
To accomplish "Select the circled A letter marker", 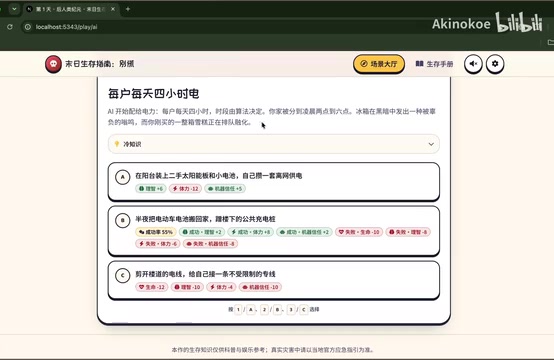I will click(123, 177).
